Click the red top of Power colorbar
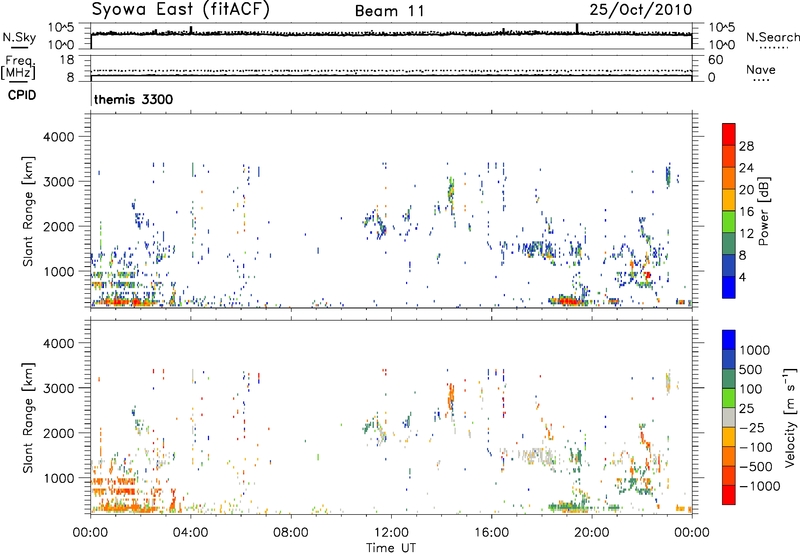 tap(729, 134)
